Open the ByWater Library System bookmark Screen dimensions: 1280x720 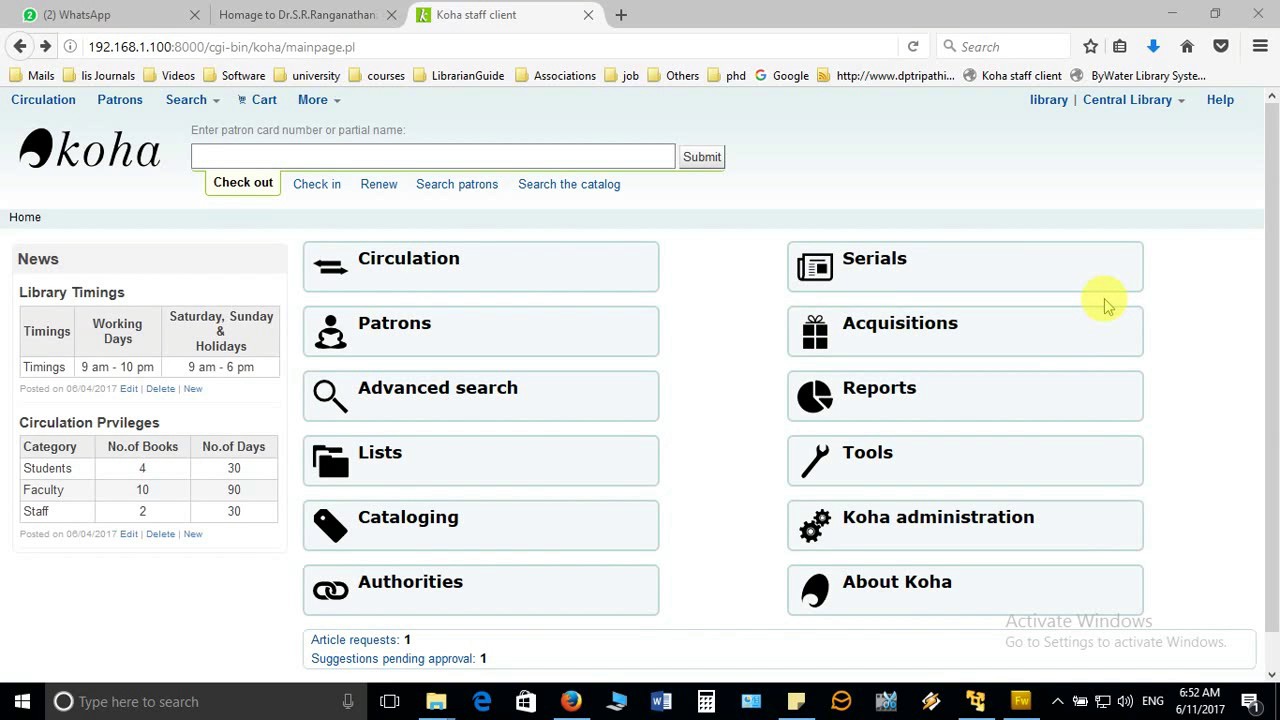(1138, 76)
